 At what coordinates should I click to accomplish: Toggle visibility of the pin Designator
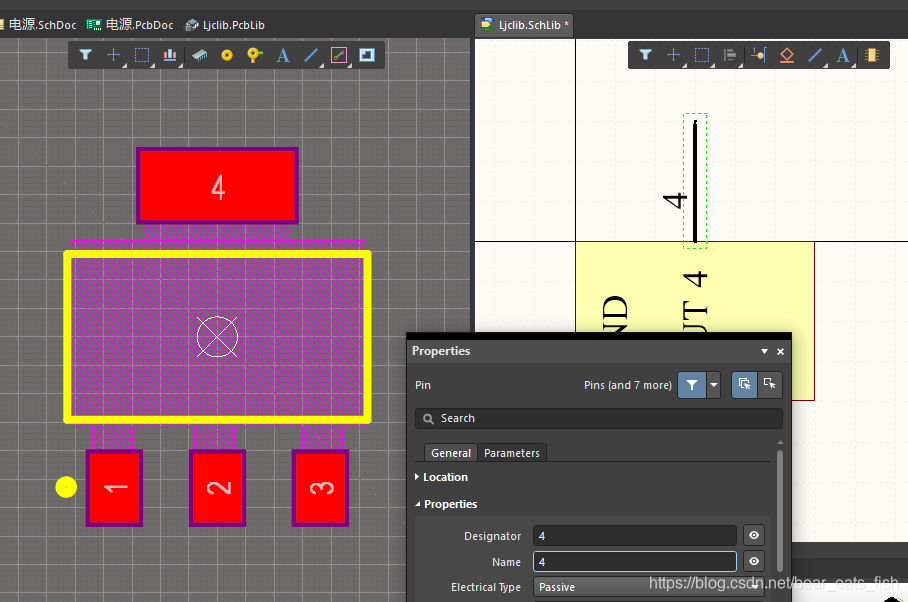point(754,536)
